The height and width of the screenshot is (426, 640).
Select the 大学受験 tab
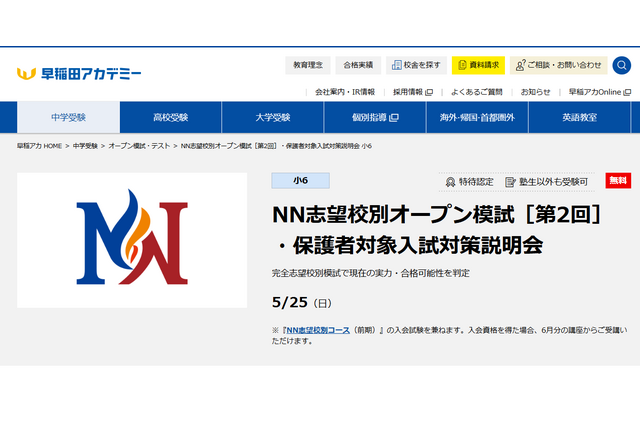tap(273, 118)
